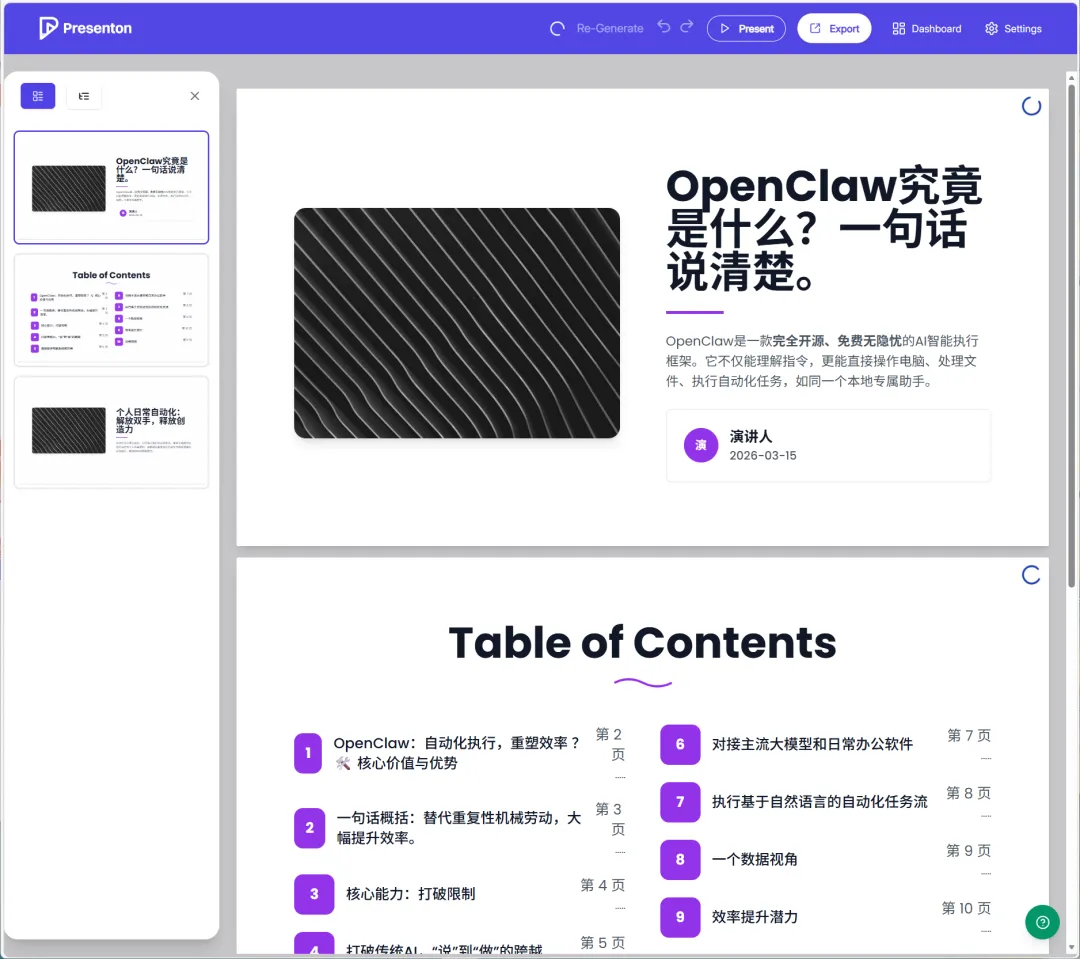
Task: Open the green help button
Action: [1042, 922]
